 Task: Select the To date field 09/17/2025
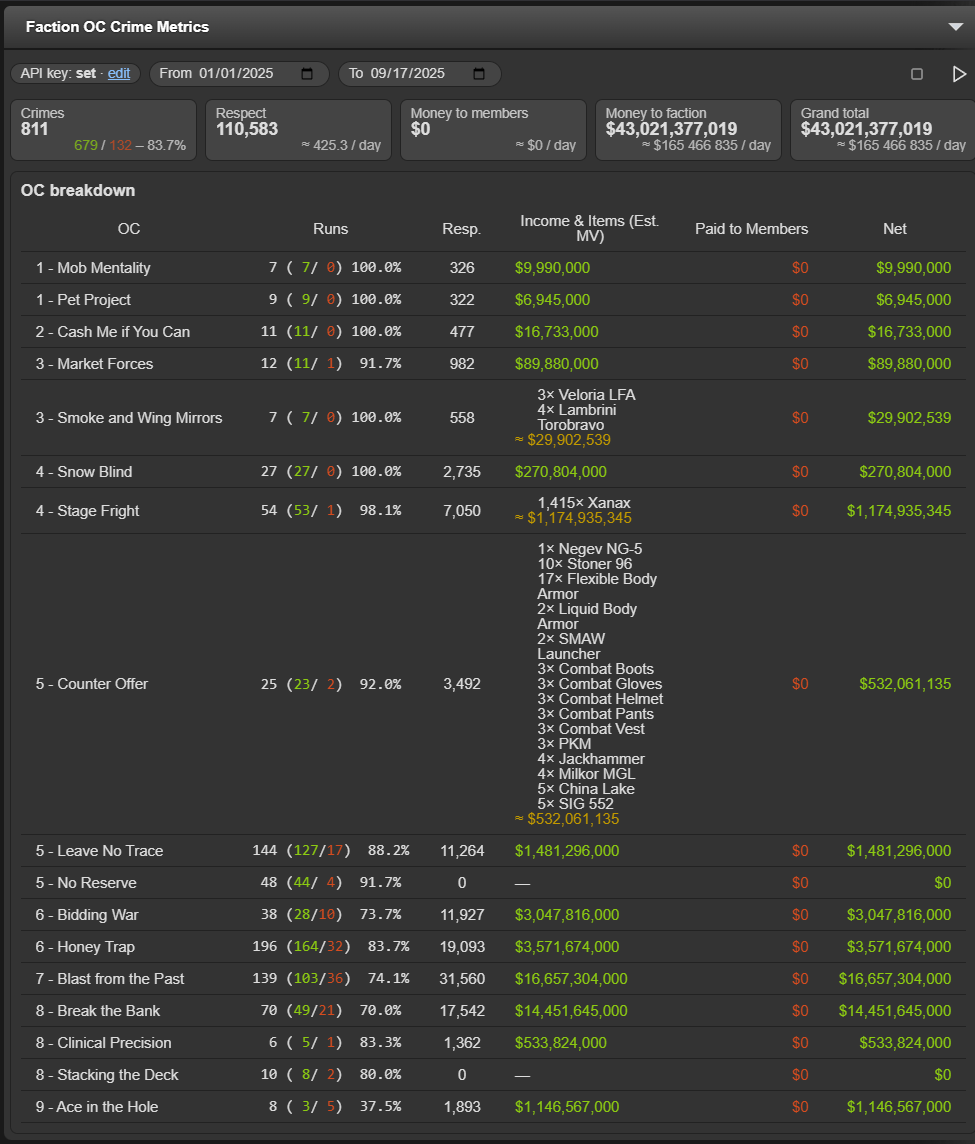[x=420, y=74]
